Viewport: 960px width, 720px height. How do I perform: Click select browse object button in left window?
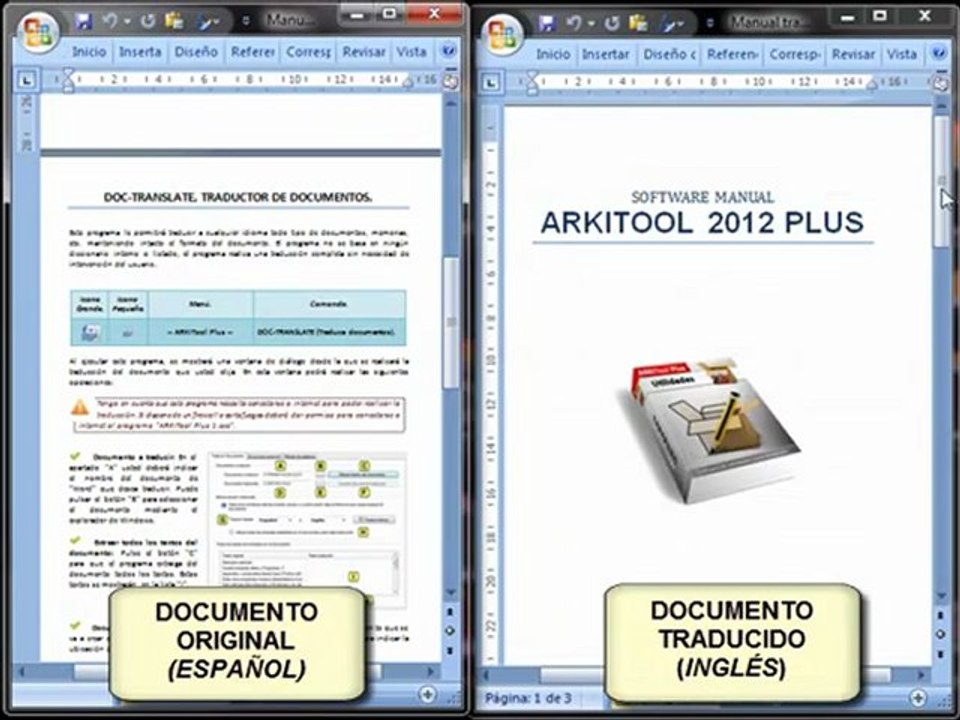tap(450, 631)
